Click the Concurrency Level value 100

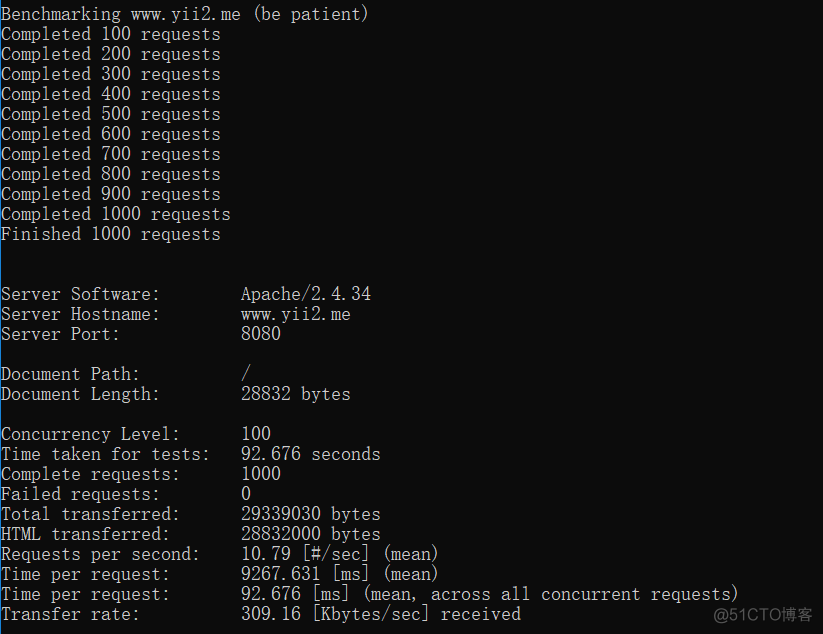pyautogui.click(x=256, y=434)
